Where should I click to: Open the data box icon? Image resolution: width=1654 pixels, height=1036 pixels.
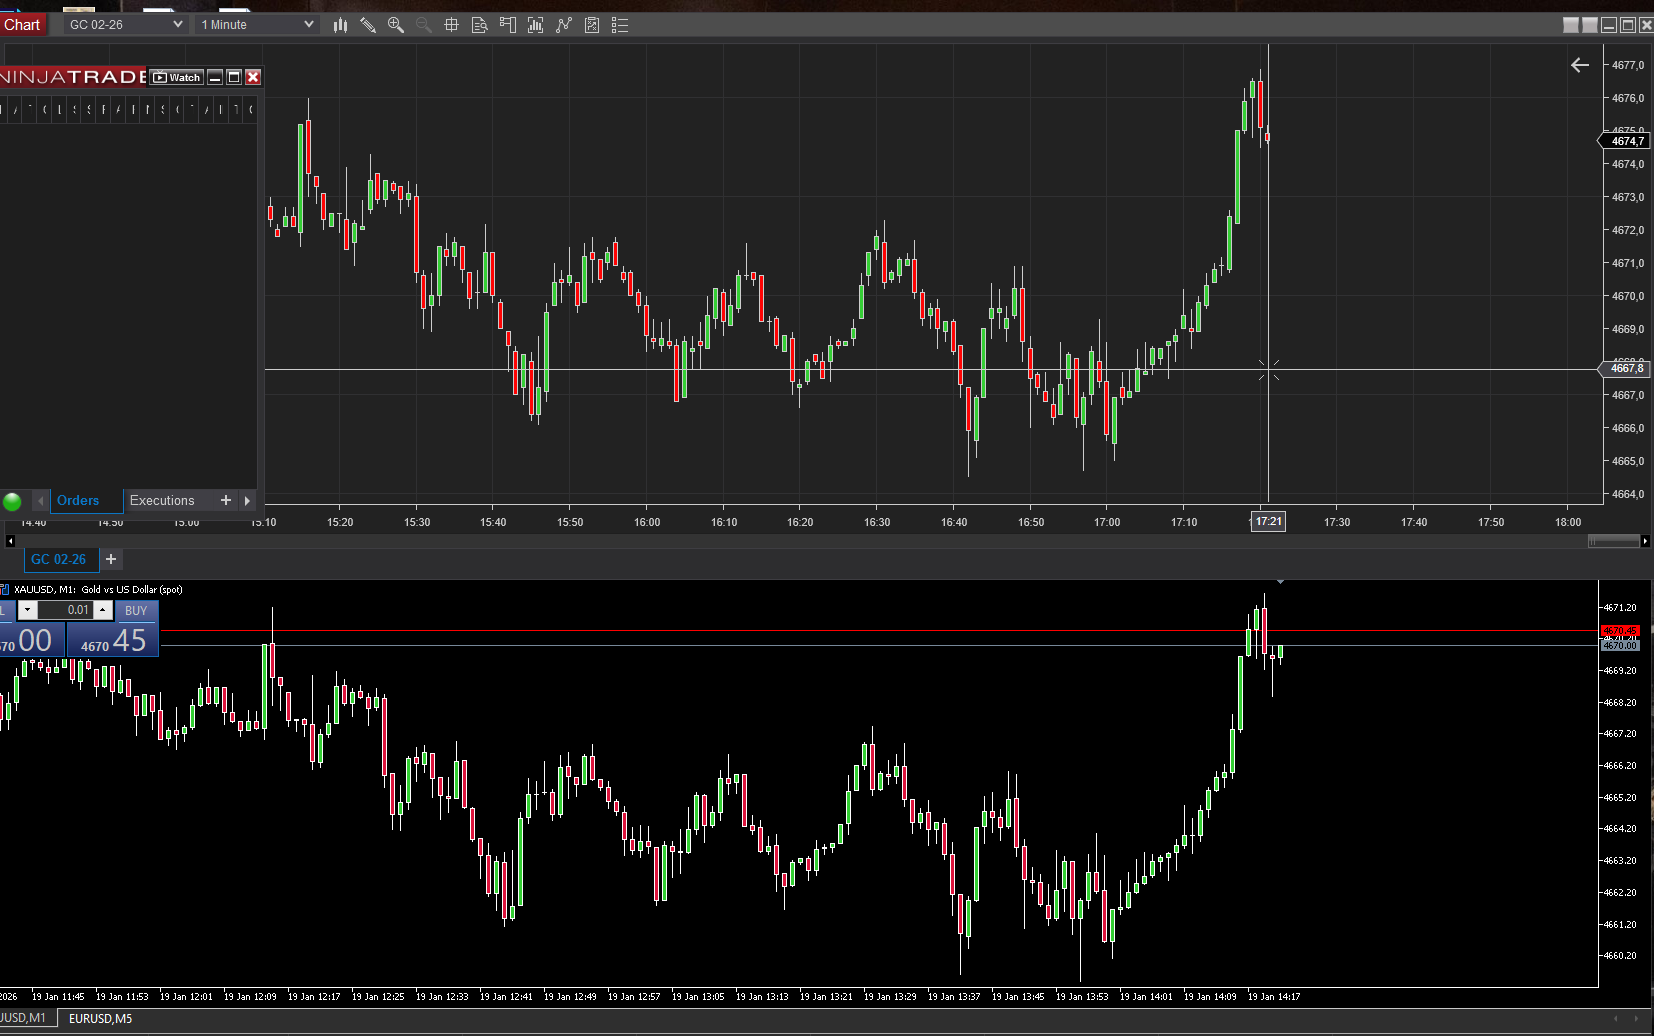(x=480, y=25)
